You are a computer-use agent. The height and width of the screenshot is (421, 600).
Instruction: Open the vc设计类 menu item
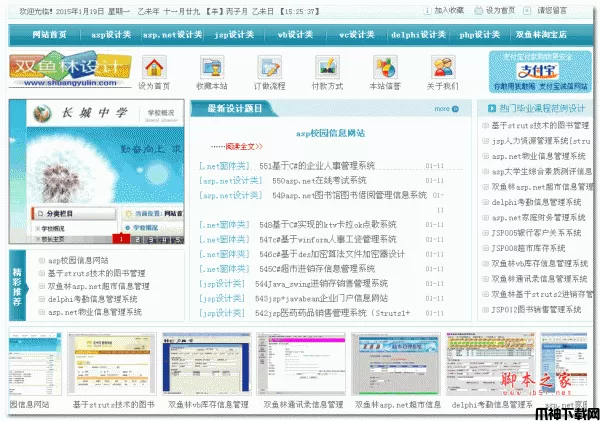[357, 34]
